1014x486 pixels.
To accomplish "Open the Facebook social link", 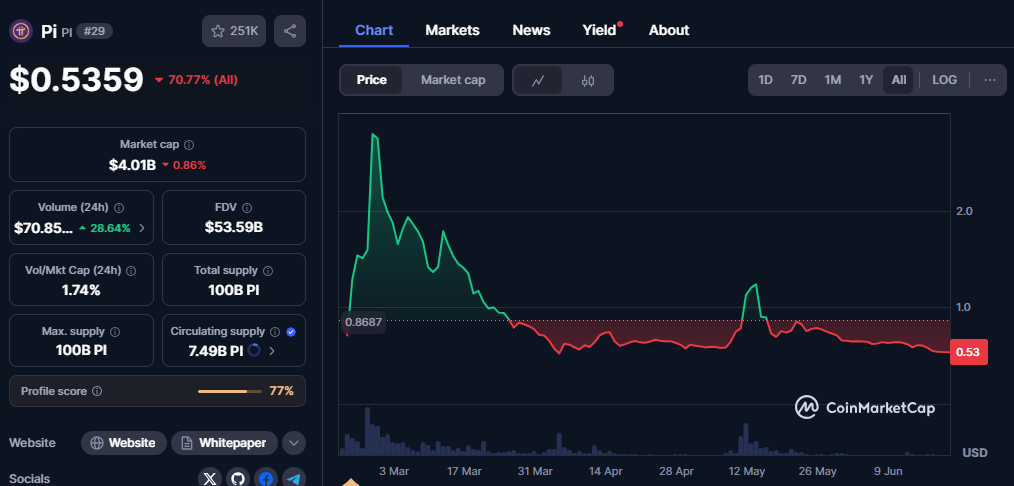I will coord(266,479).
